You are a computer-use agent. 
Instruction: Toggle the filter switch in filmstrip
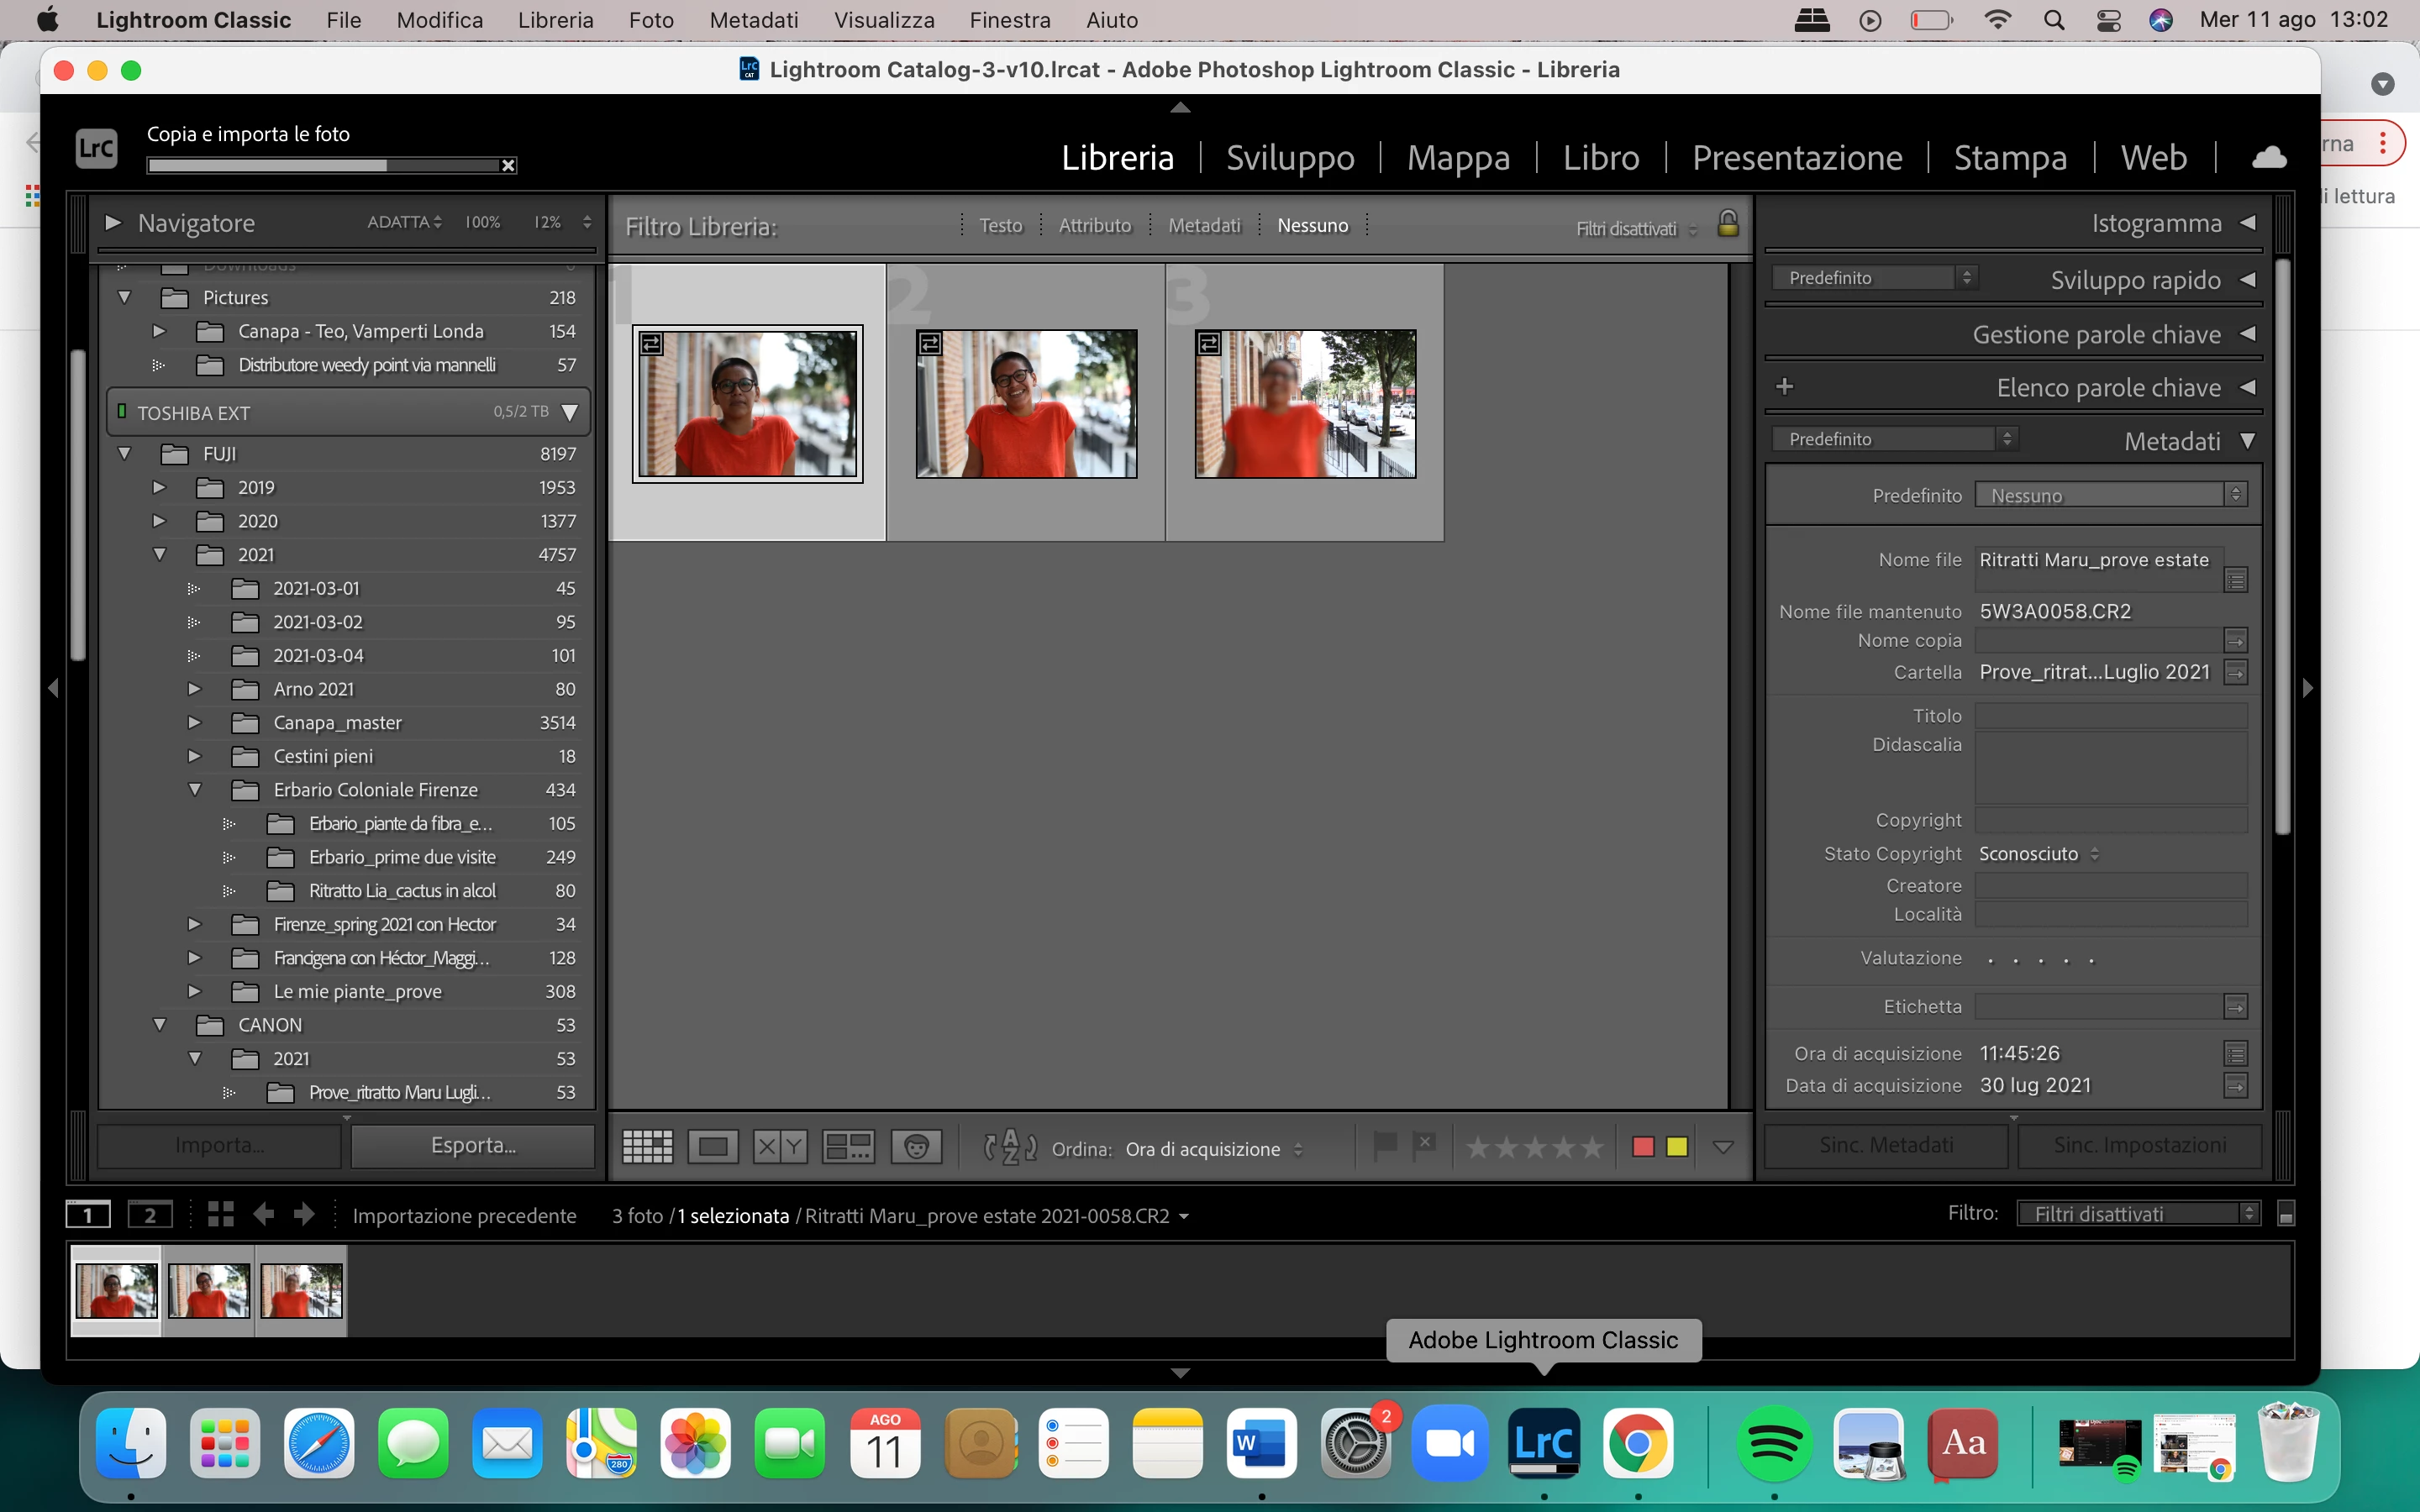pyautogui.click(x=2285, y=1214)
